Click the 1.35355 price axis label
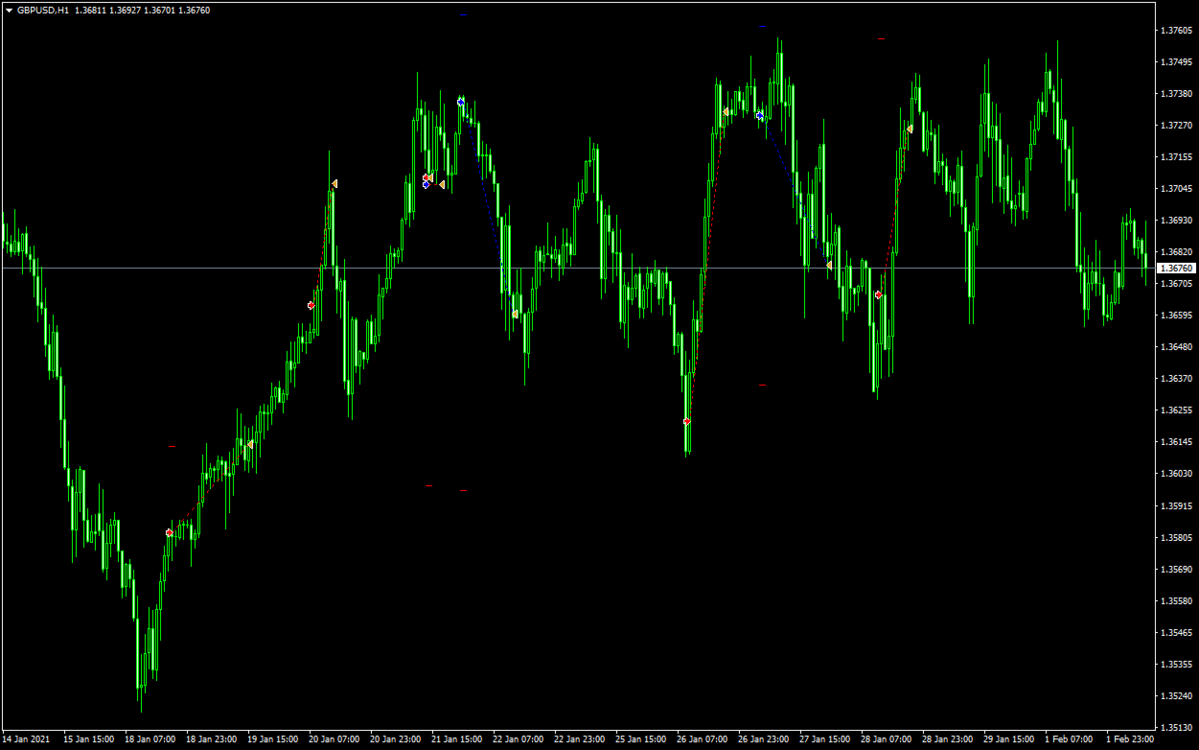The height and width of the screenshot is (750, 1199). 1176,664
